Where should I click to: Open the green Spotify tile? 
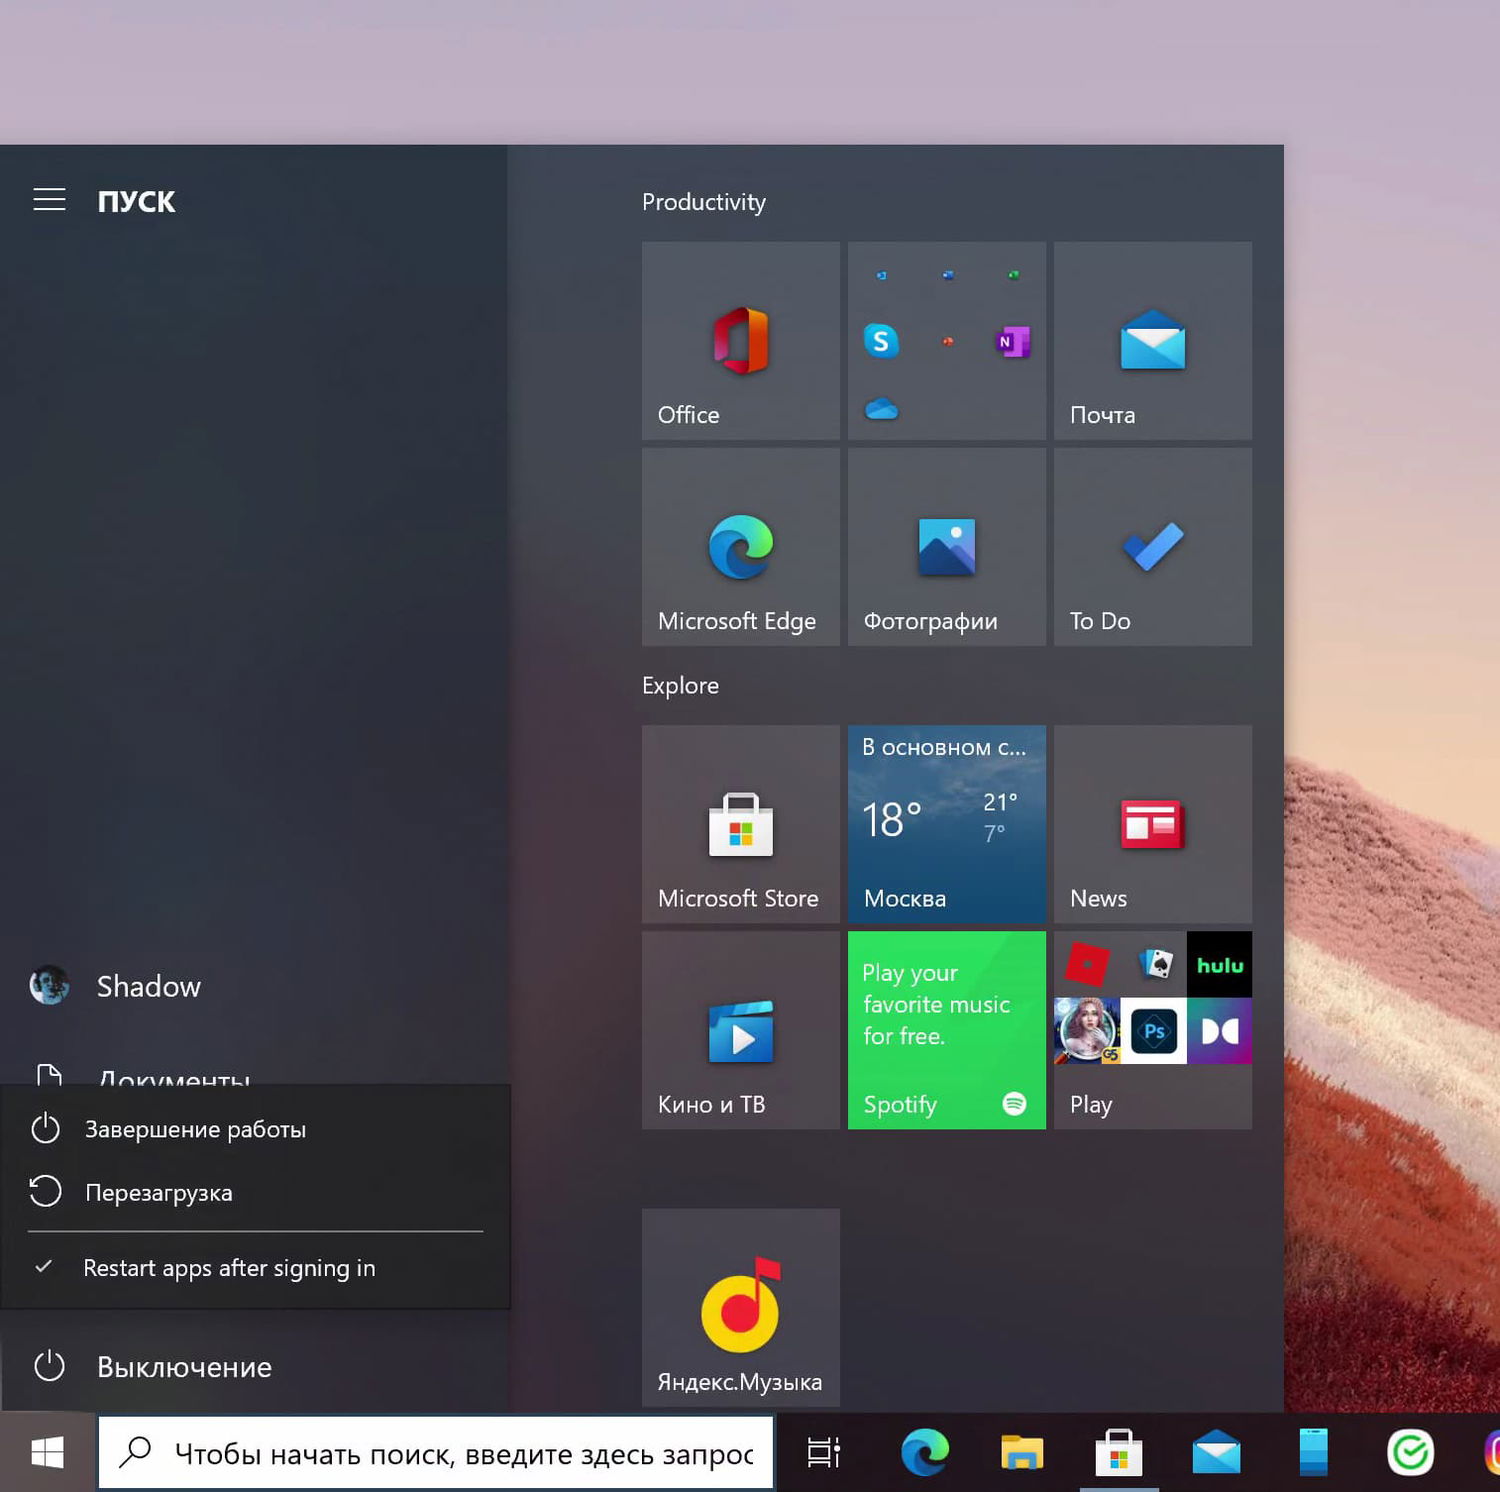click(947, 1030)
